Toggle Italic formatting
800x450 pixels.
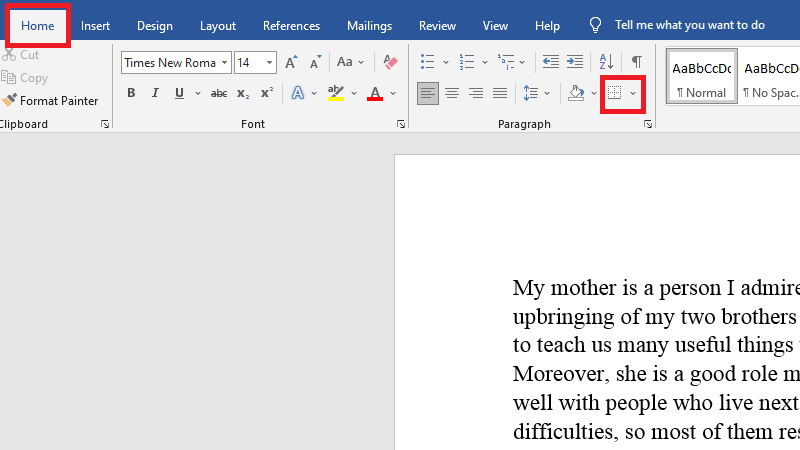click(x=155, y=94)
